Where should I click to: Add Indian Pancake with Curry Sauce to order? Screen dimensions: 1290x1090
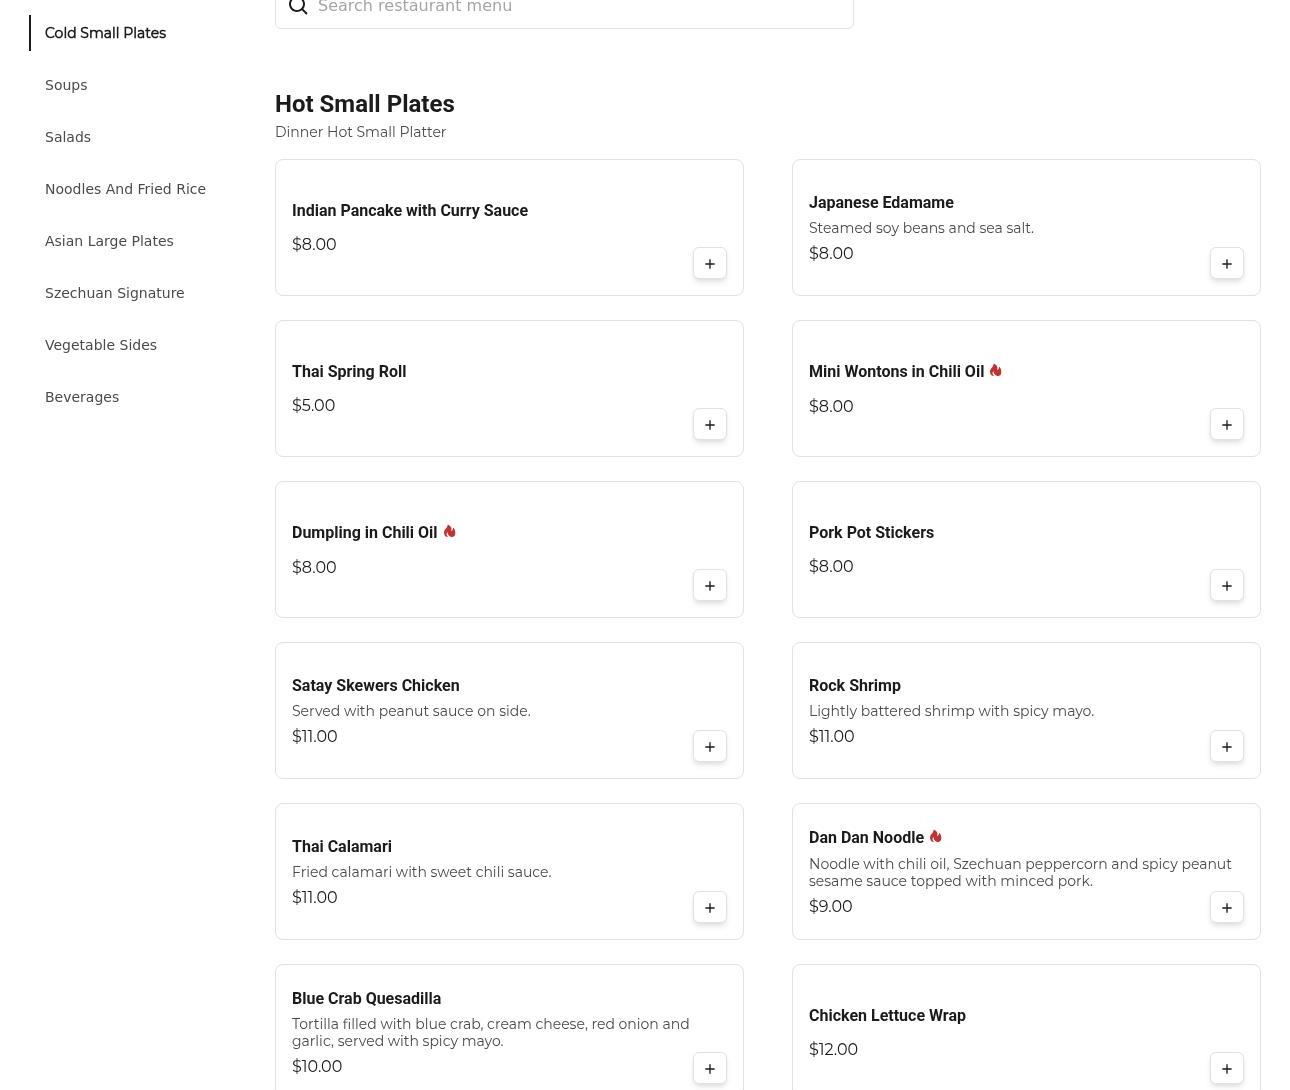coord(710,264)
